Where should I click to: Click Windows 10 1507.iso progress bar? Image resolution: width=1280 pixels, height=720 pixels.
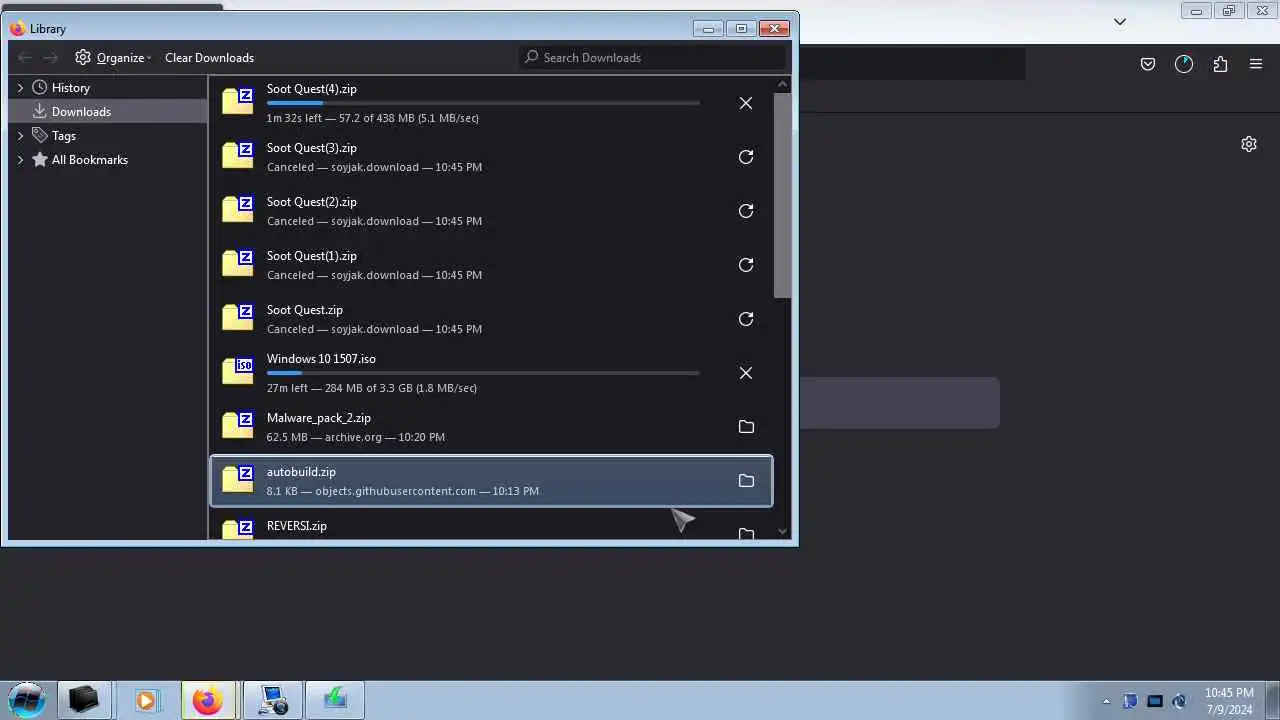tap(483, 373)
